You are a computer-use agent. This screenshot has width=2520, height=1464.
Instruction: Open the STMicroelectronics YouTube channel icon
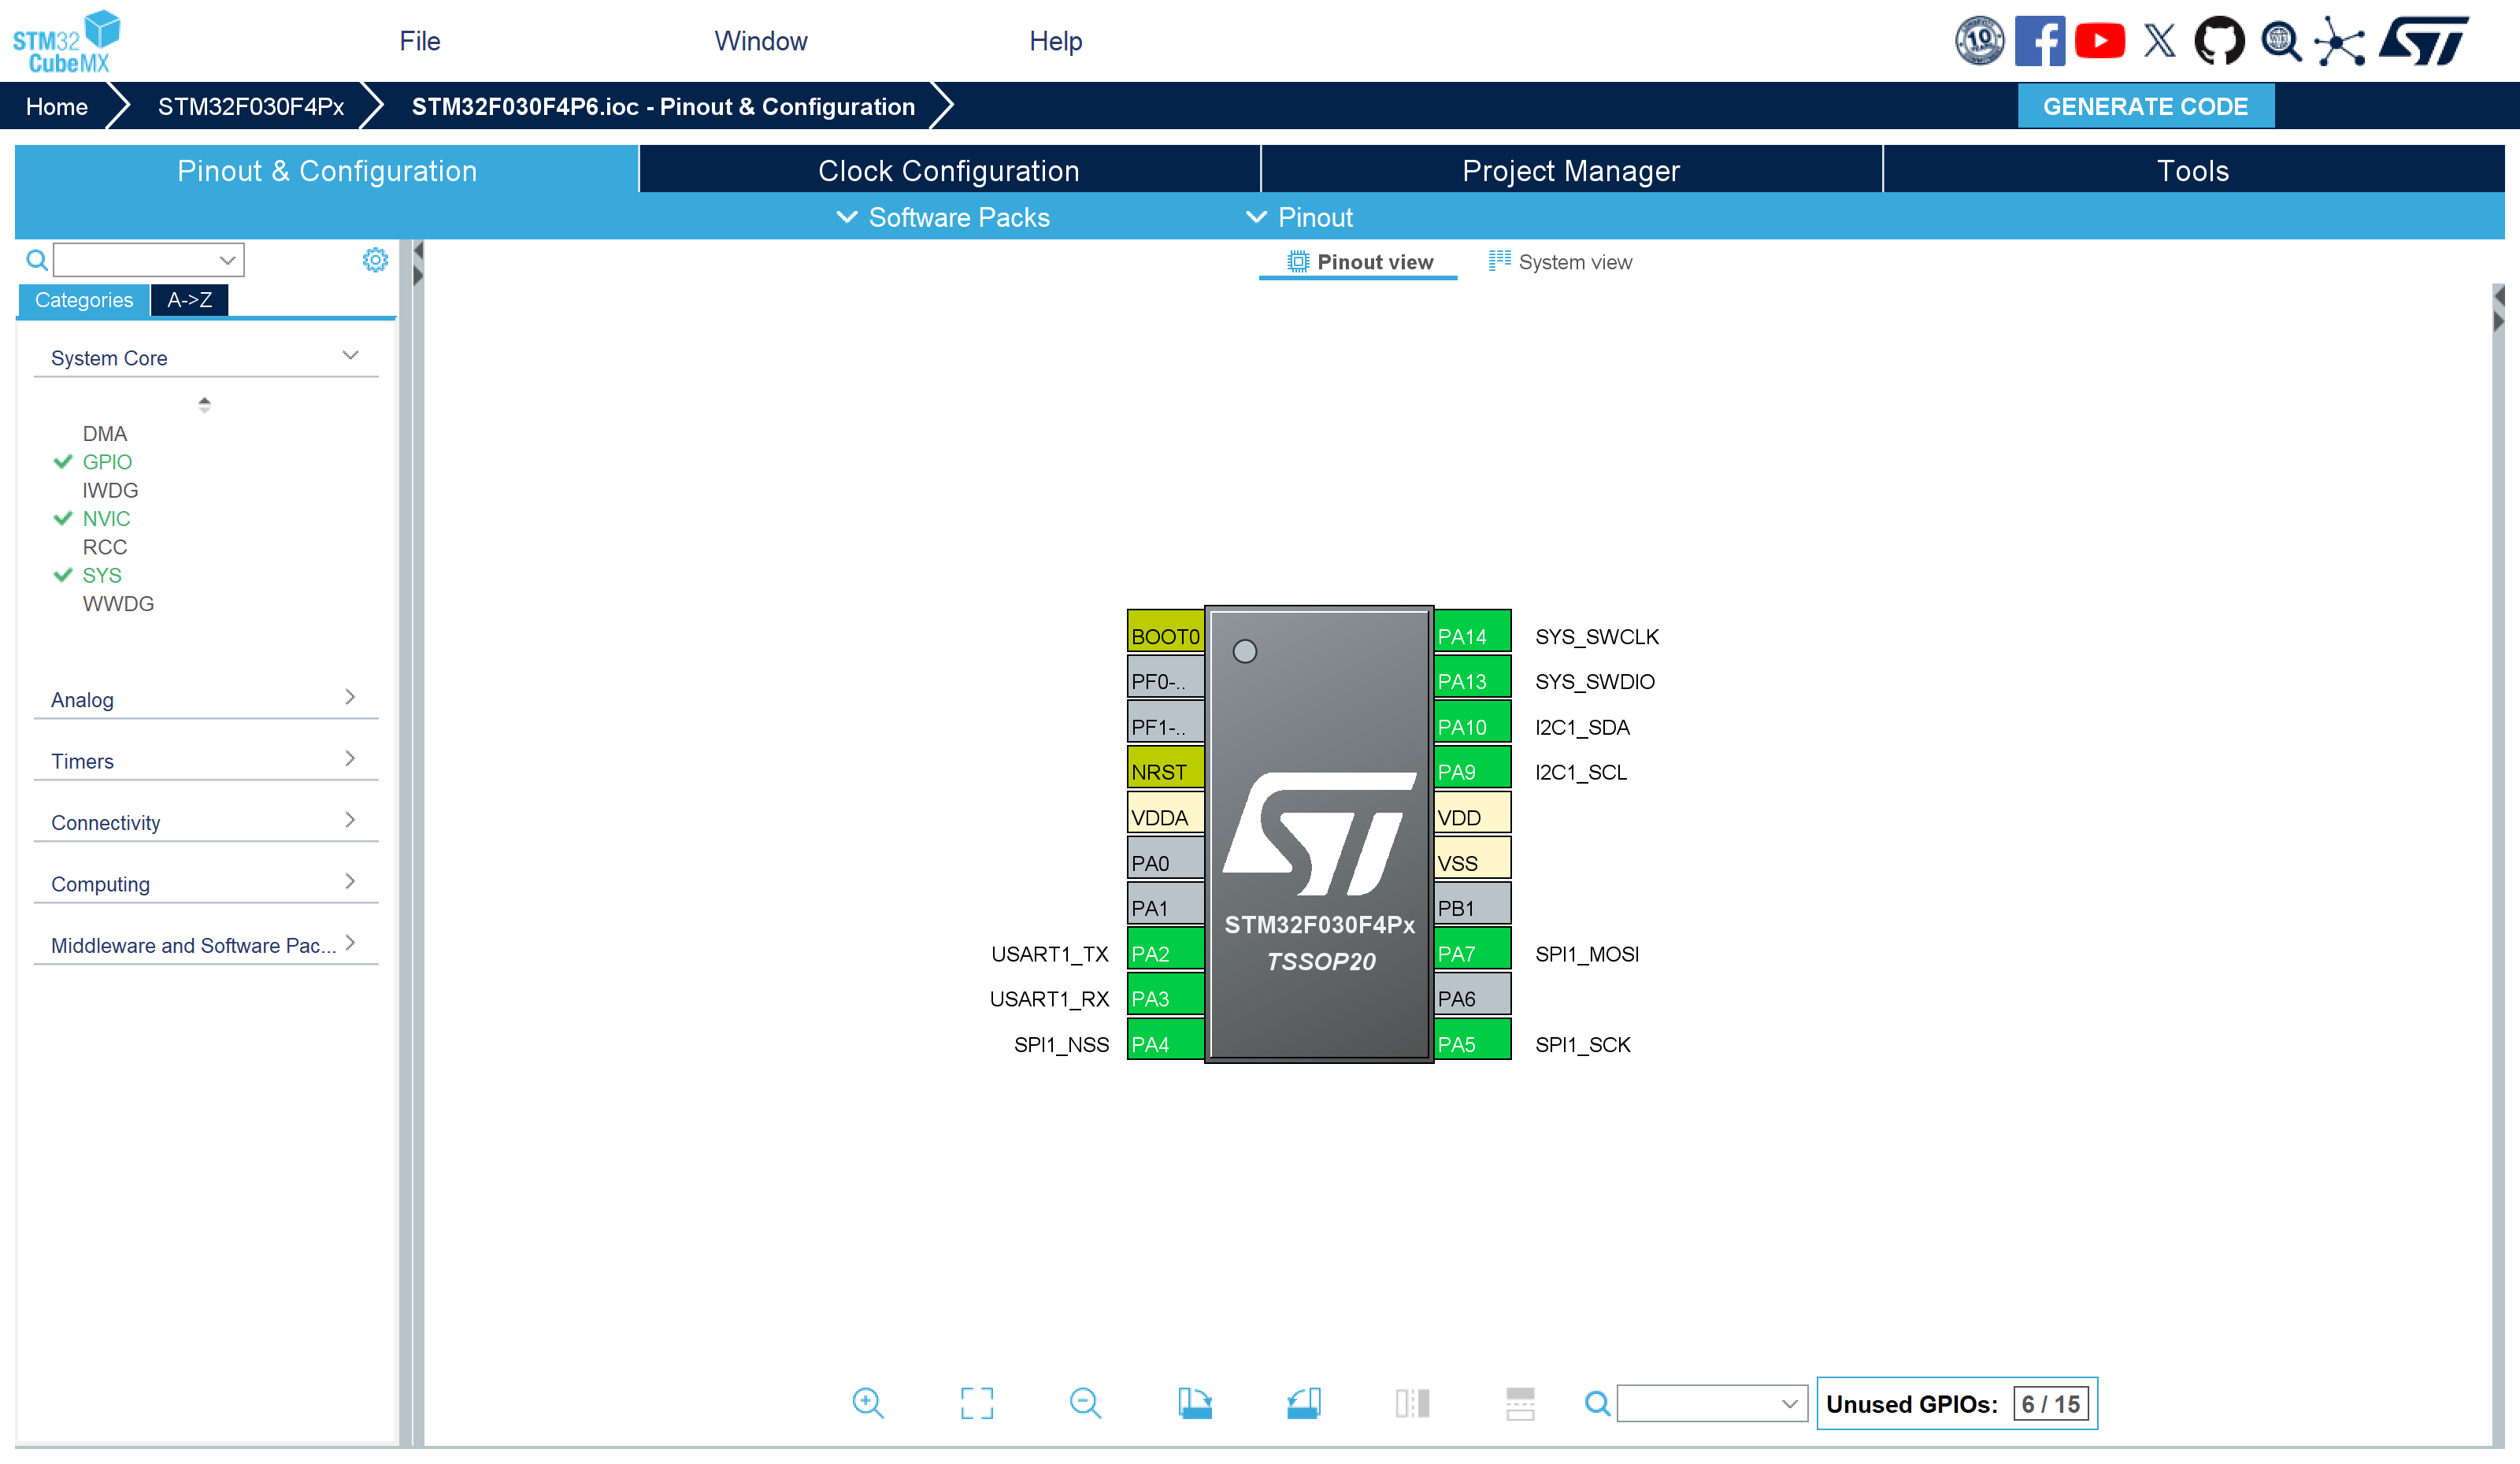[2100, 41]
